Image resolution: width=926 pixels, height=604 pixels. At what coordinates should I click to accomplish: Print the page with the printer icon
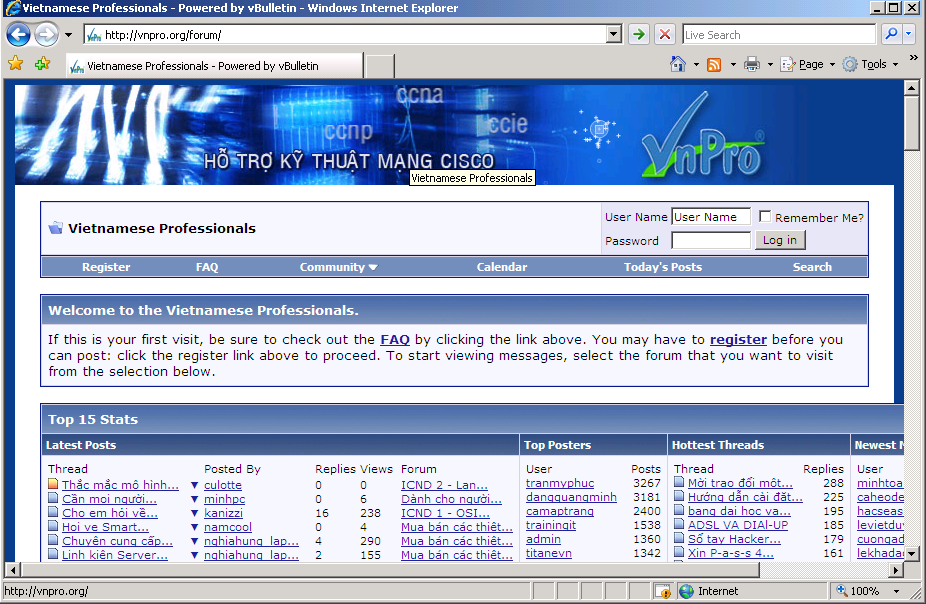pyautogui.click(x=752, y=64)
